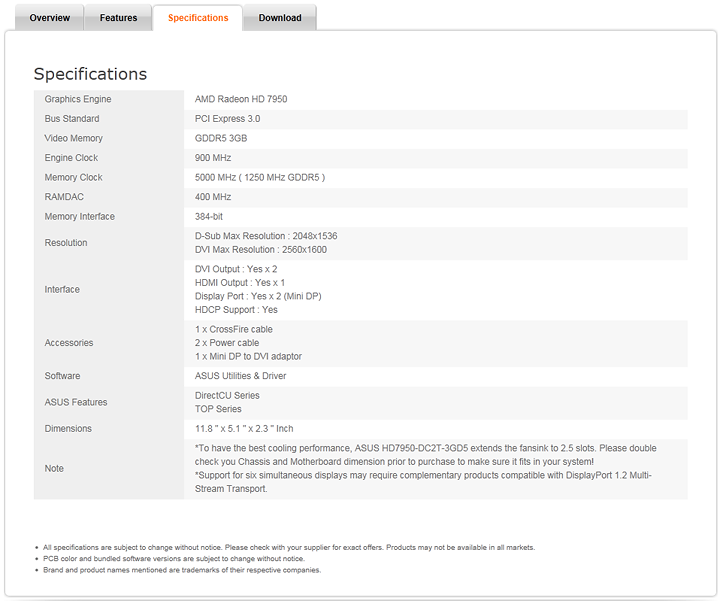Click the Engine Clock label
This screenshot has height=601, width=720.
(71, 158)
